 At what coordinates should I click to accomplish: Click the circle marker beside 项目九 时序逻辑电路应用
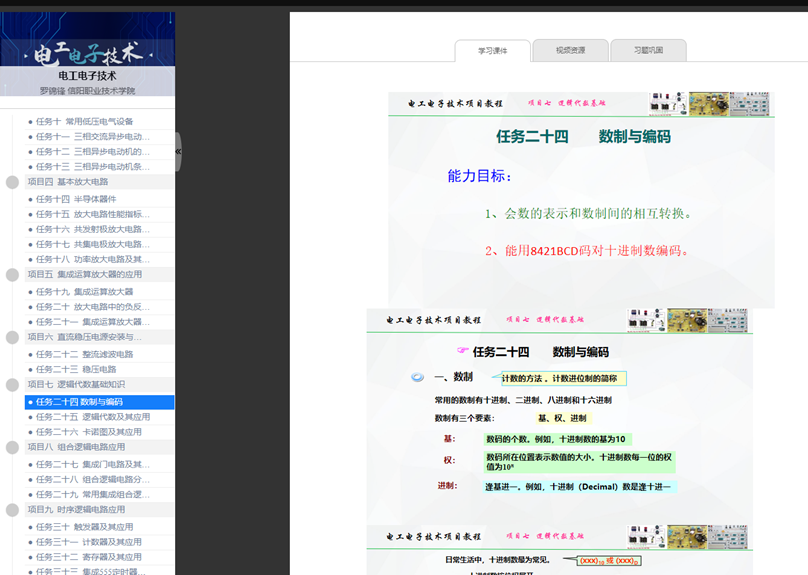(13, 509)
